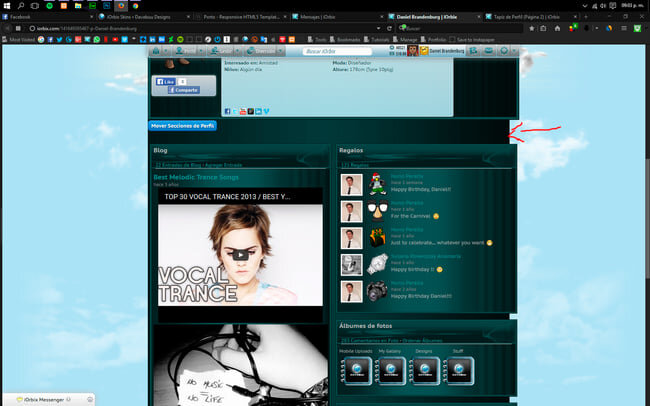
Task: Open the Stuff photo album
Action: 458,370
